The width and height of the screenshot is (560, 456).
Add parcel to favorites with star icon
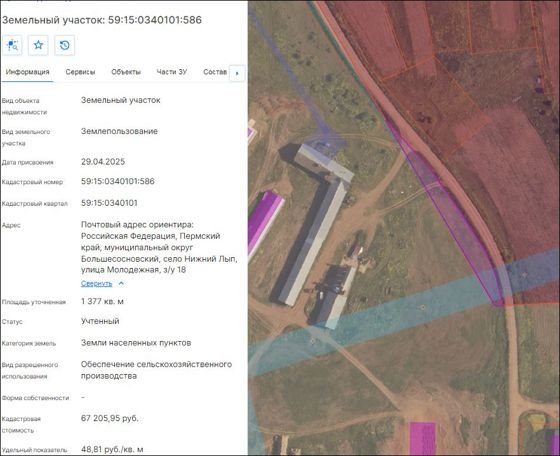pyautogui.click(x=38, y=45)
